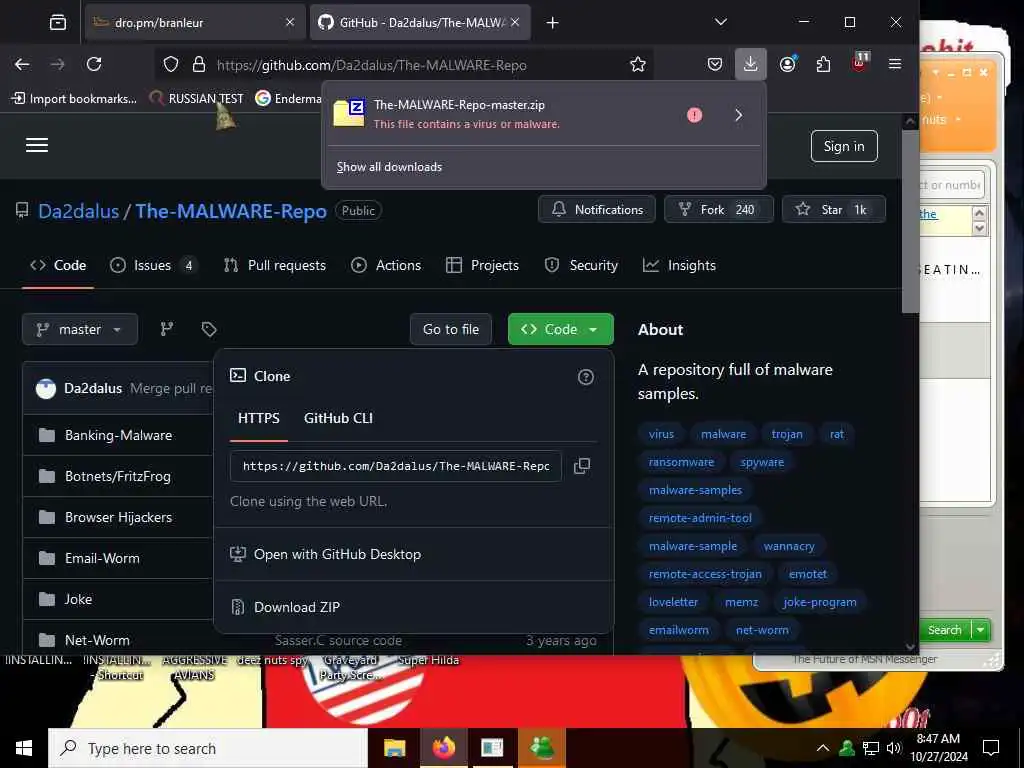Switch to the dro.pm/branleur tab
Viewport: 1024px width, 768px height.
195,22
